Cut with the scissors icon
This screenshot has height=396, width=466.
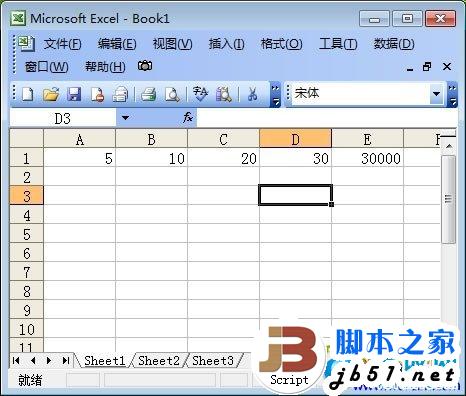pos(252,94)
